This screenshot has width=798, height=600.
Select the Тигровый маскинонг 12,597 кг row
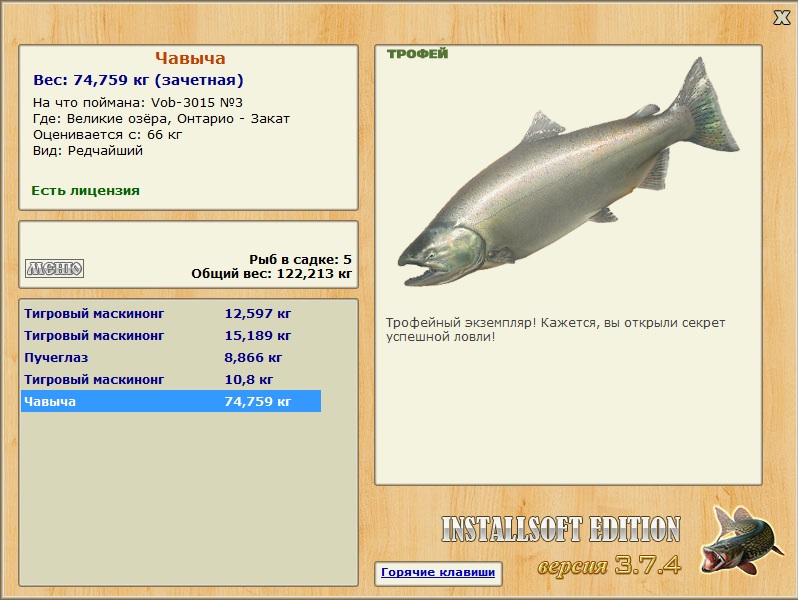click(171, 313)
